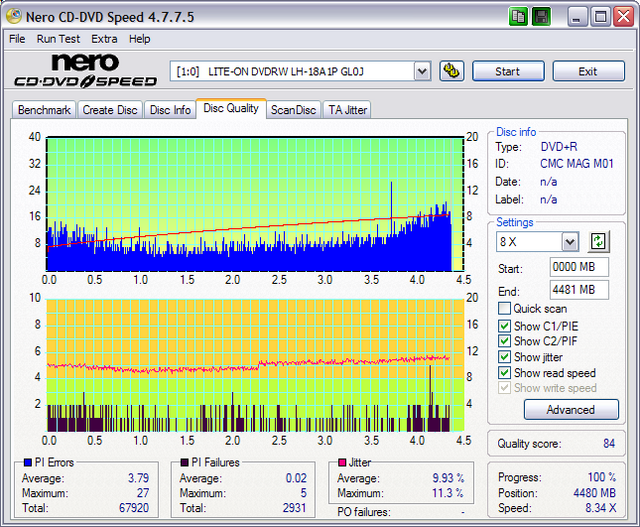Click PI Failures average value 0.02
This screenshot has height=527, width=640.
point(296,478)
